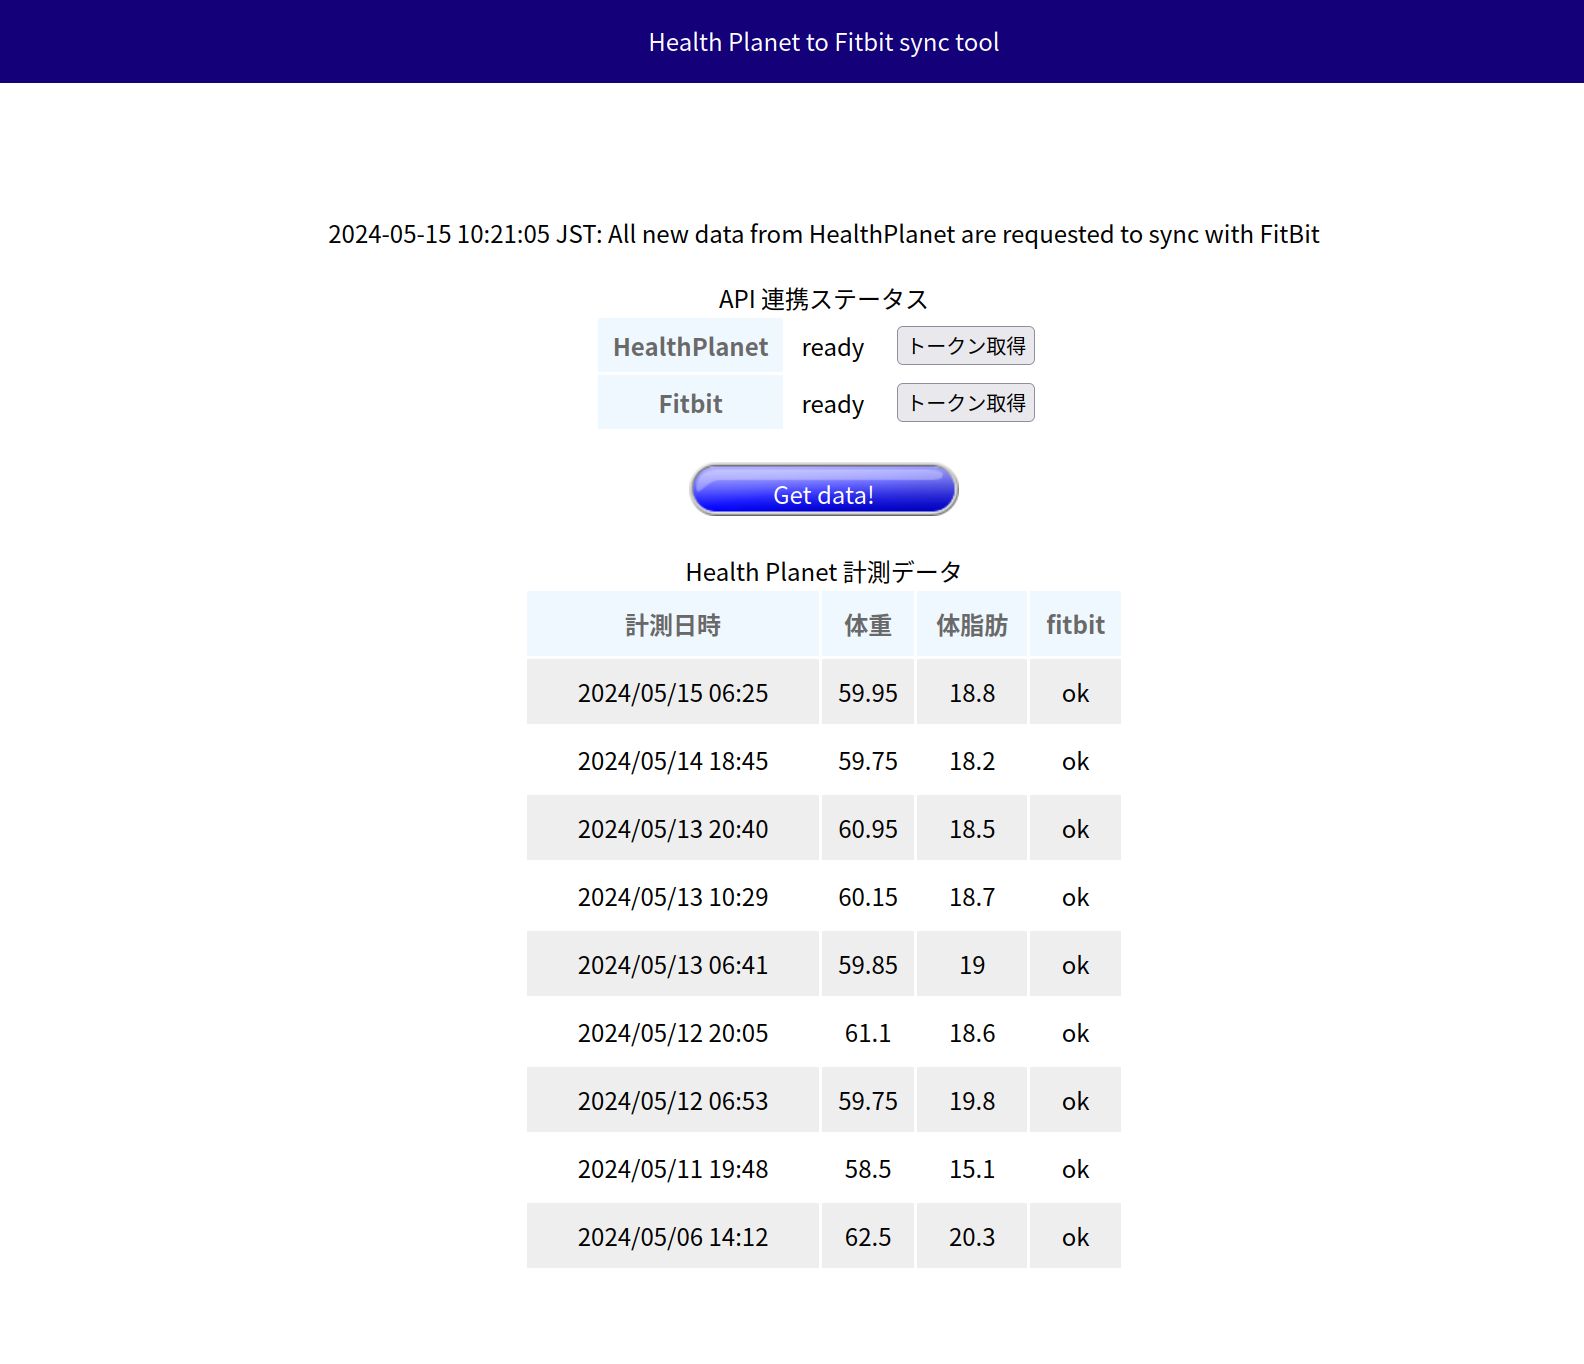The height and width of the screenshot is (1364, 1584).
Task: Click トークン取得 button for HealthPlanet
Action: pyautogui.click(x=966, y=346)
